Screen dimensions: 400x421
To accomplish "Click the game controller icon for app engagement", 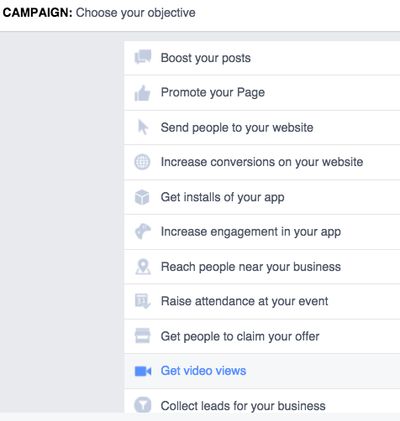I will pyautogui.click(x=143, y=232).
